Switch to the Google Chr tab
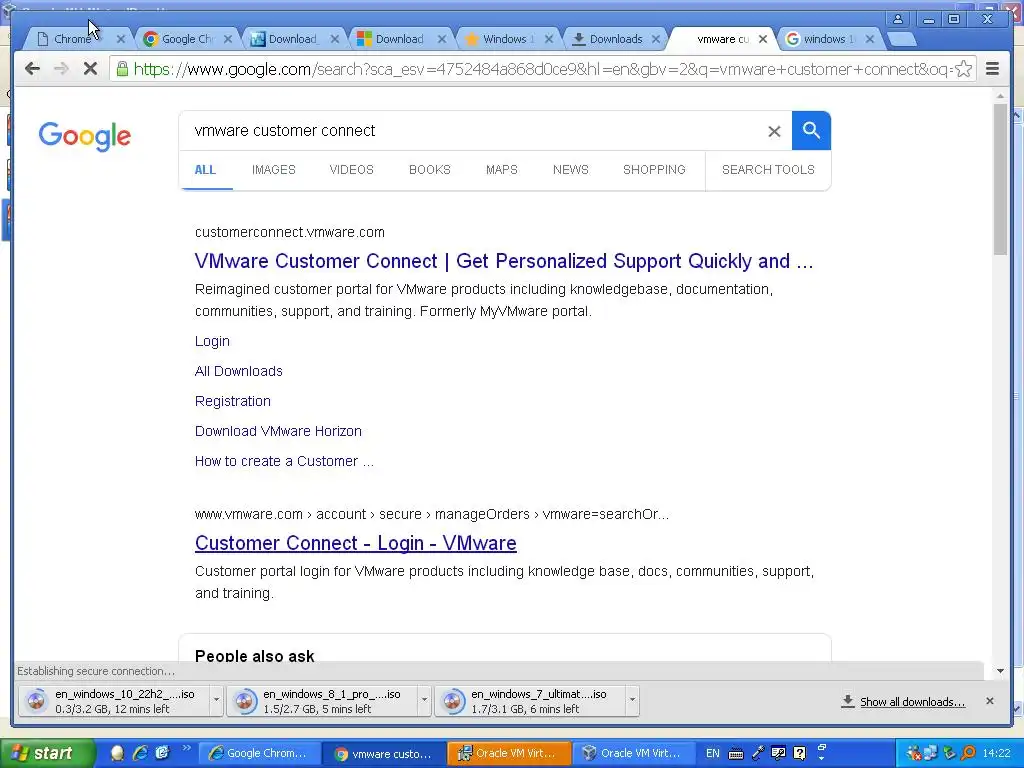The image size is (1024, 768). point(186,39)
